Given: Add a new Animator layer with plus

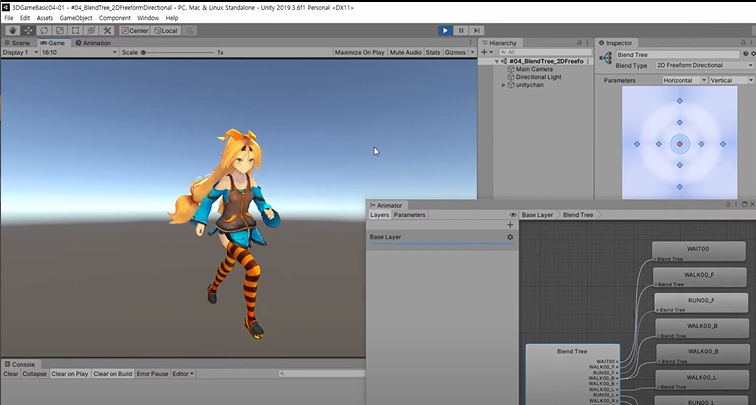Looking at the screenshot, I should (510, 225).
